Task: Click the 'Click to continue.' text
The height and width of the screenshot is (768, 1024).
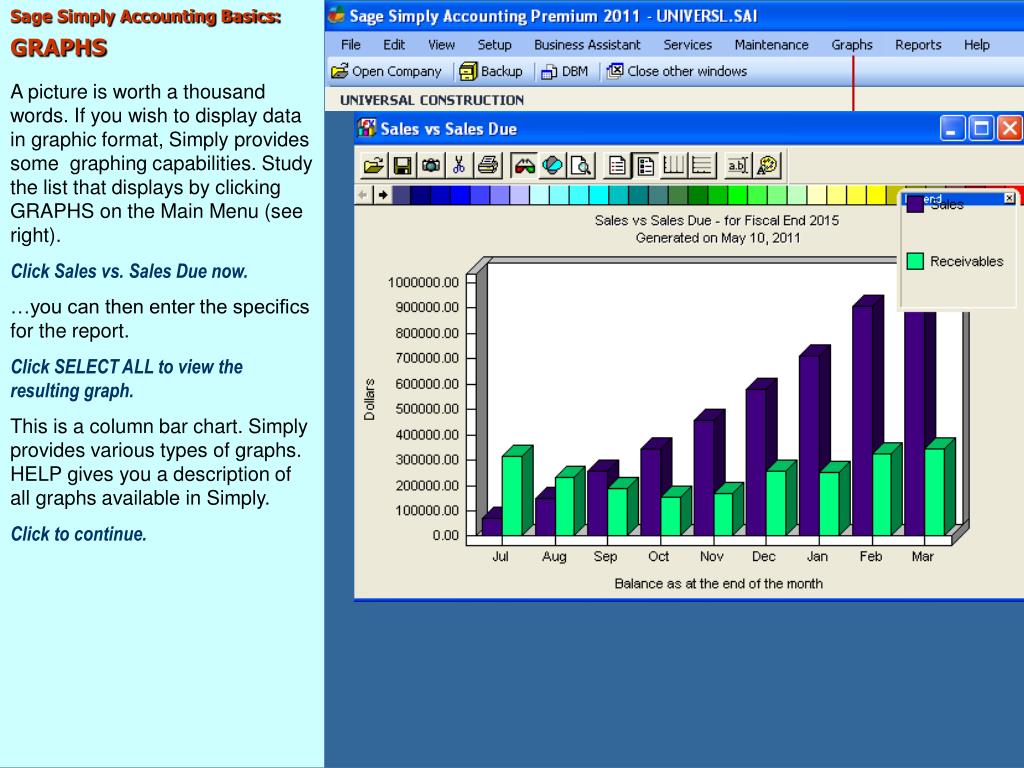Action: [78, 534]
